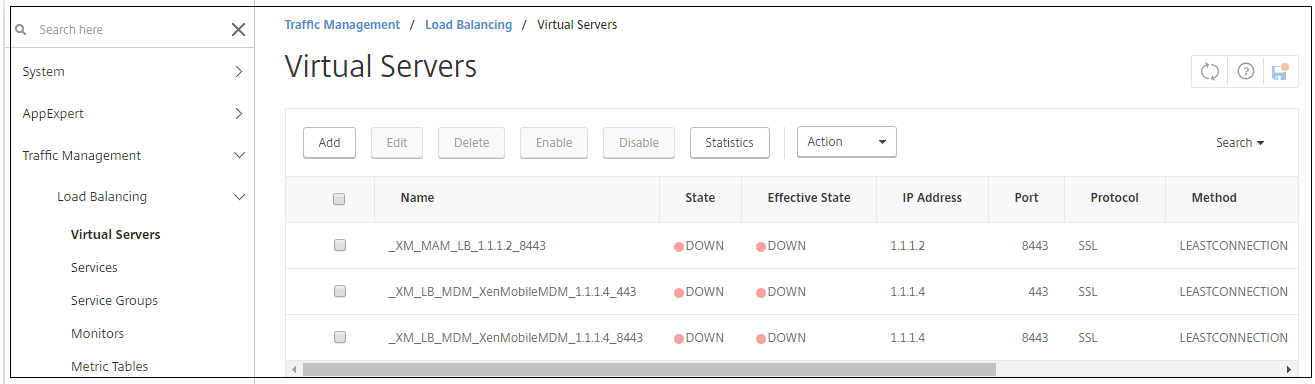
Task: Click the name _XM_LB_MDM_XenMobileMDM_1.1.1.4_8443
Action: (x=515, y=337)
